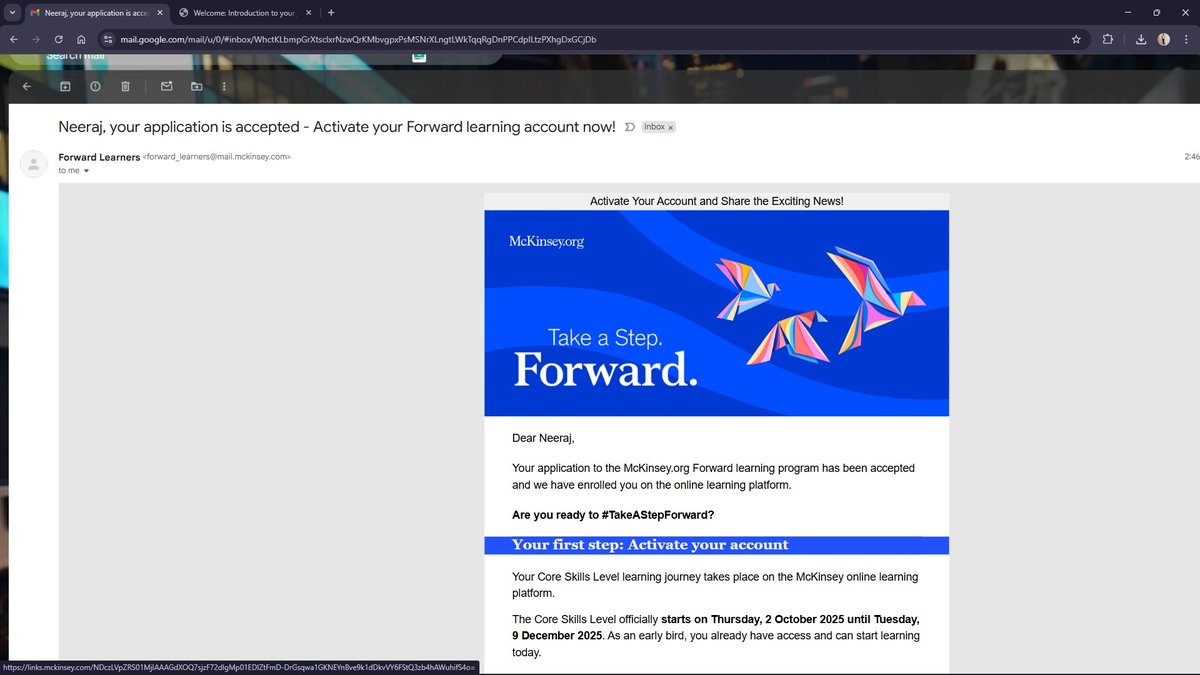Click Chrome's back navigation button
This screenshot has height=675, width=1200.
point(12,39)
